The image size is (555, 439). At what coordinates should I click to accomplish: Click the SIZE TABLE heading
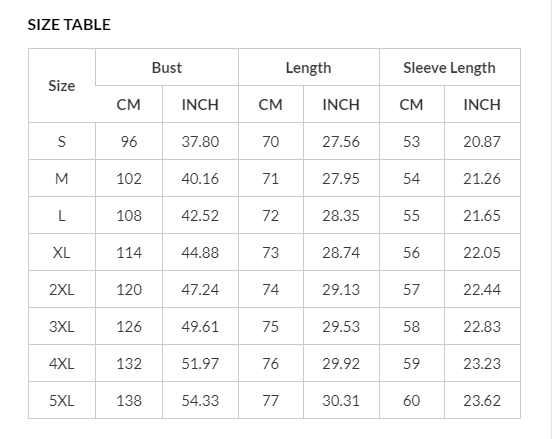[69, 25]
